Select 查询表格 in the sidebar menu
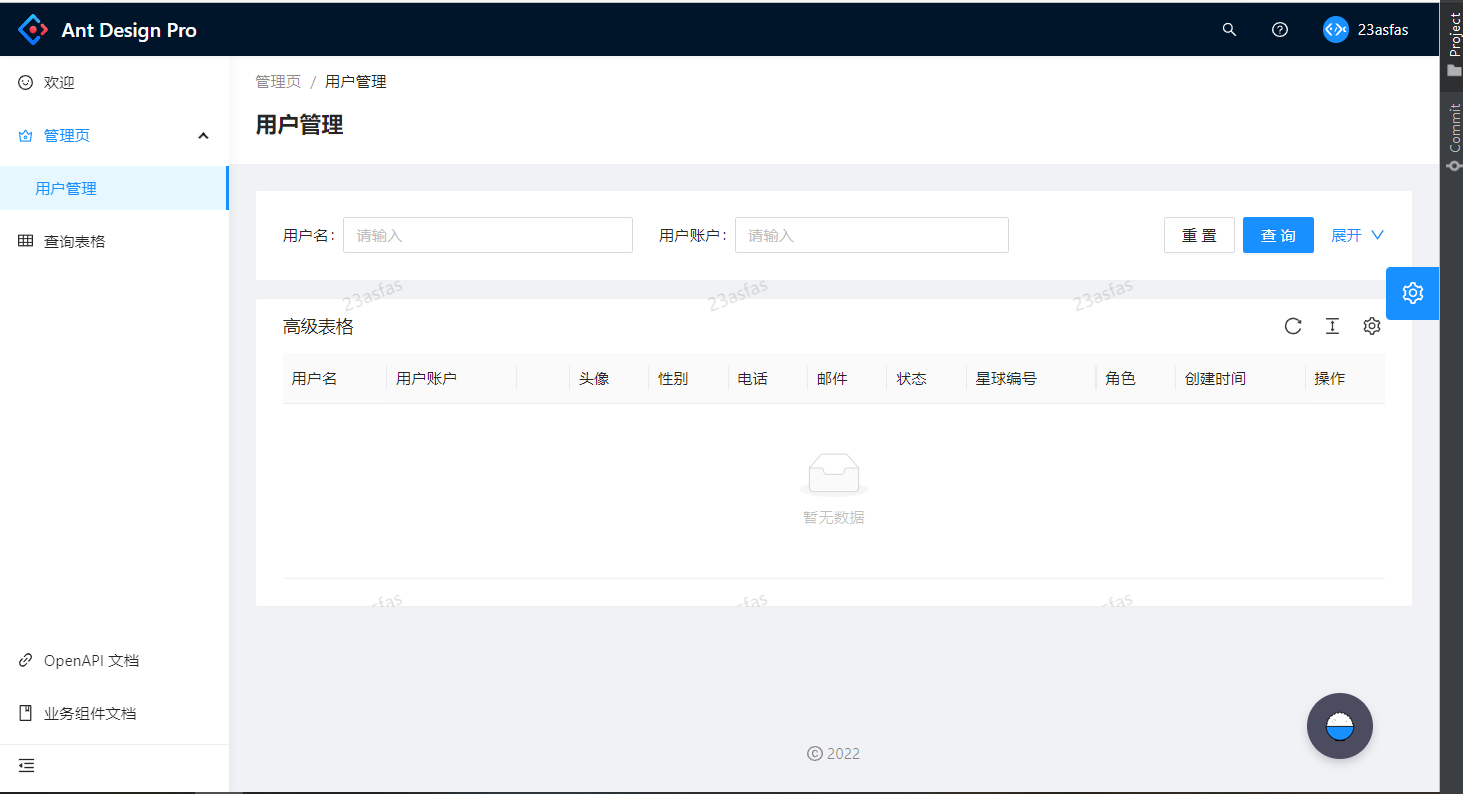1463x794 pixels. pos(75,241)
